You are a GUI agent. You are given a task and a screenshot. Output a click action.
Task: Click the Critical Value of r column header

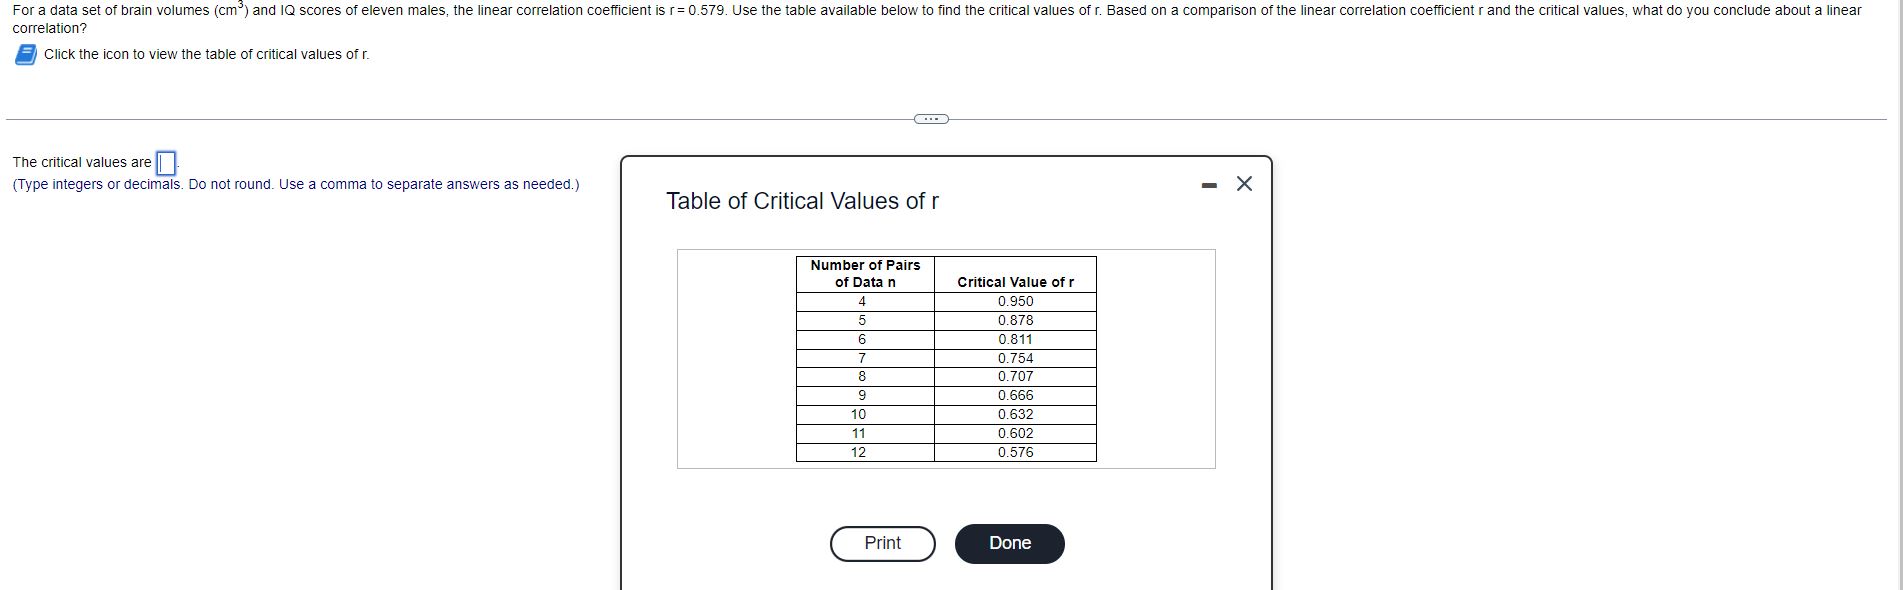[1014, 283]
